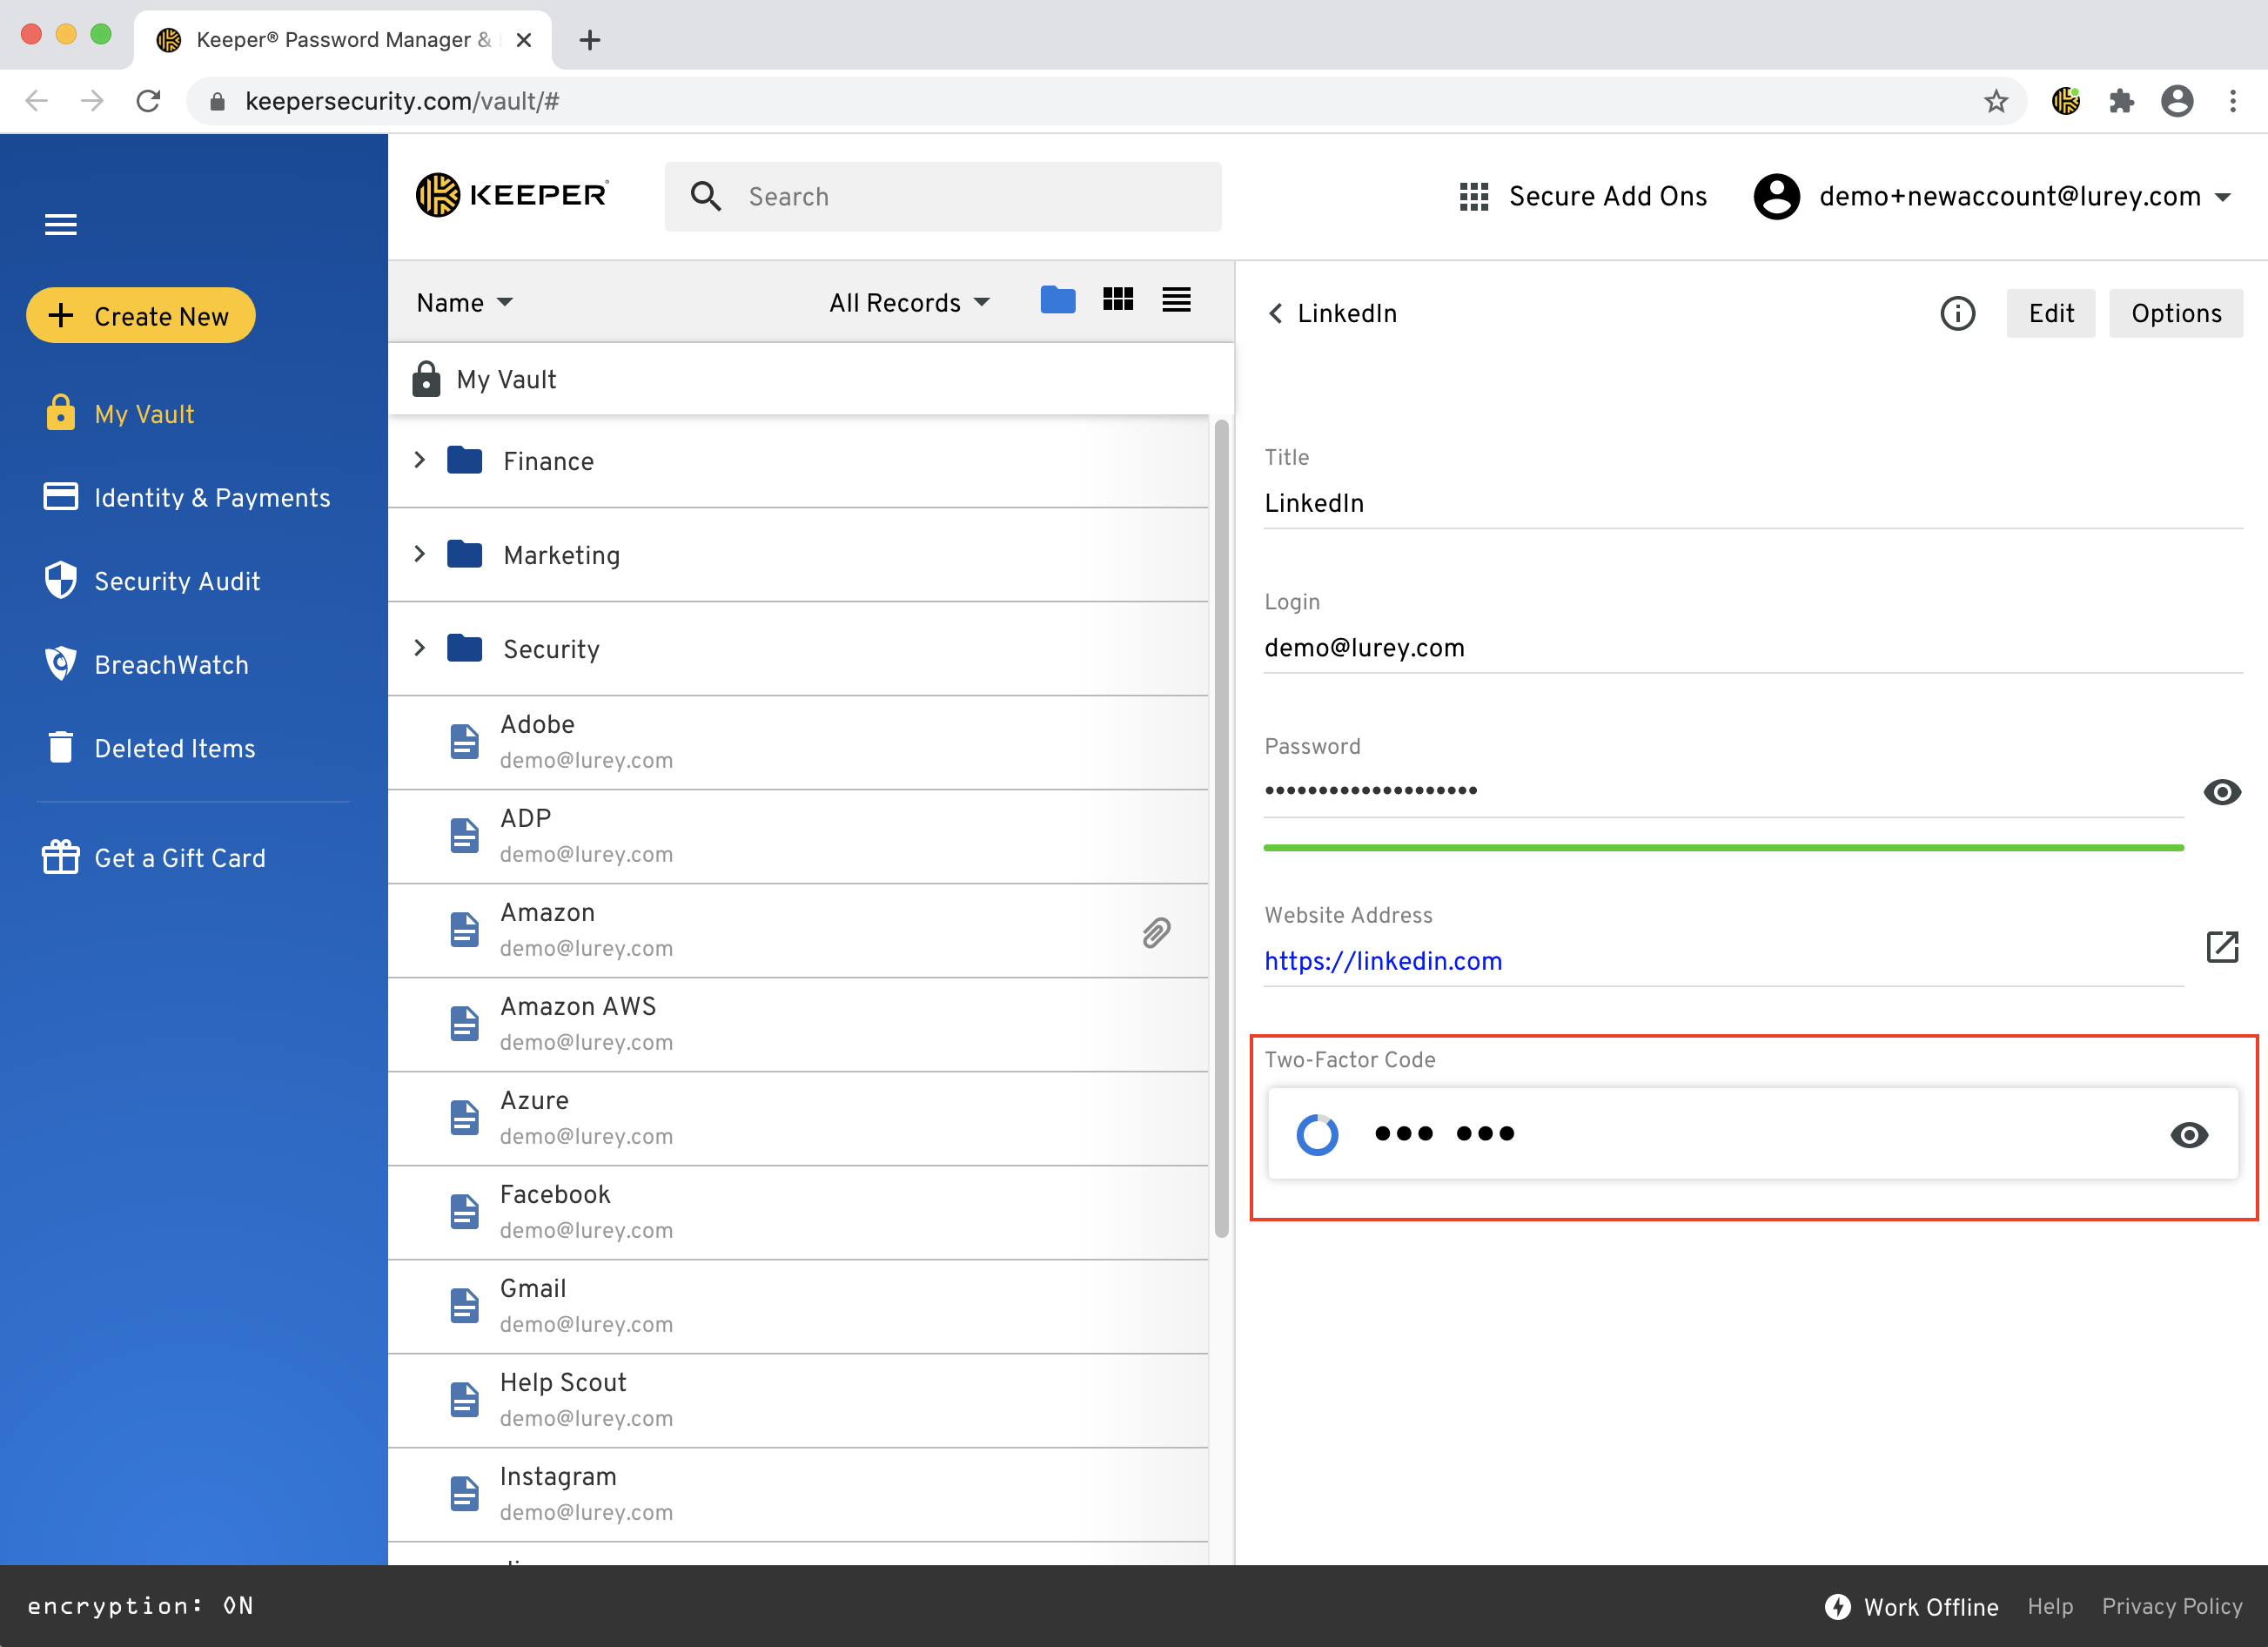Select the Azure record
2268x1647 pixels.
click(x=798, y=1118)
